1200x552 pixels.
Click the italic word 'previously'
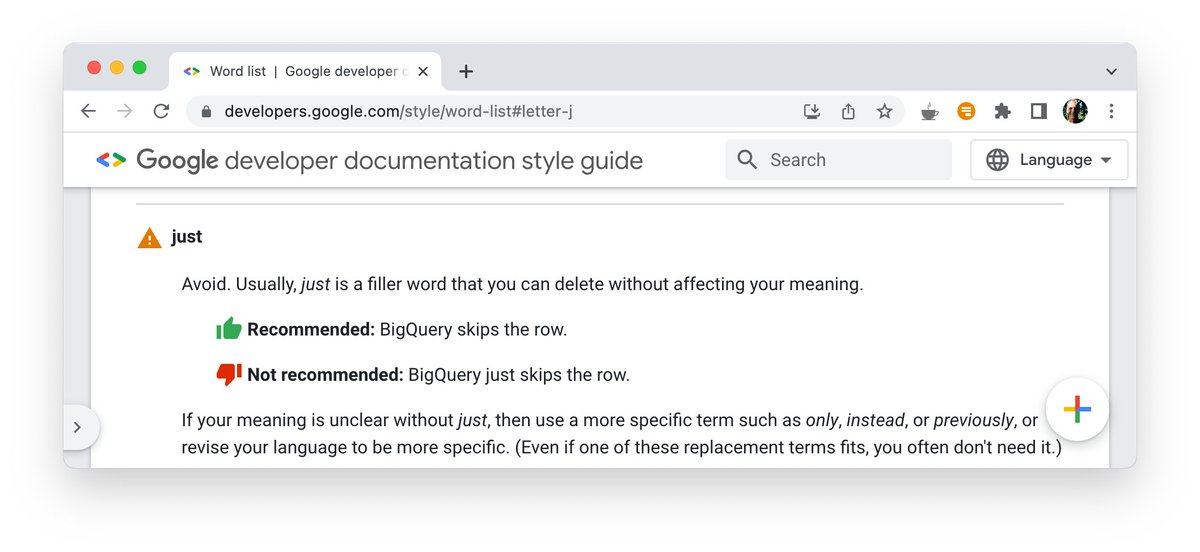coord(974,420)
